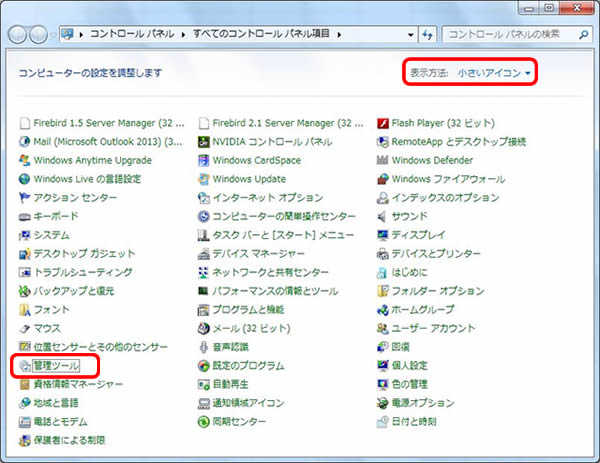Open Firebird 2.1 Server Manager link
Image resolution: width=600 pixels, height=463 pixels.
coord(288,123)
